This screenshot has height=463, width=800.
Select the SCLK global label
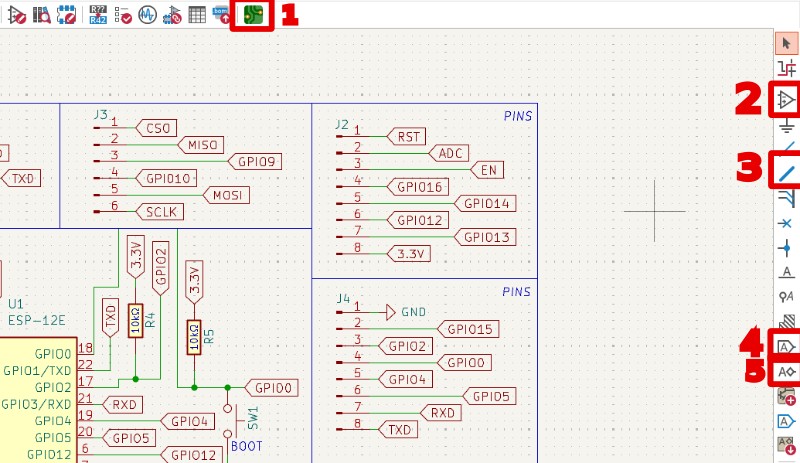[160, 212]
